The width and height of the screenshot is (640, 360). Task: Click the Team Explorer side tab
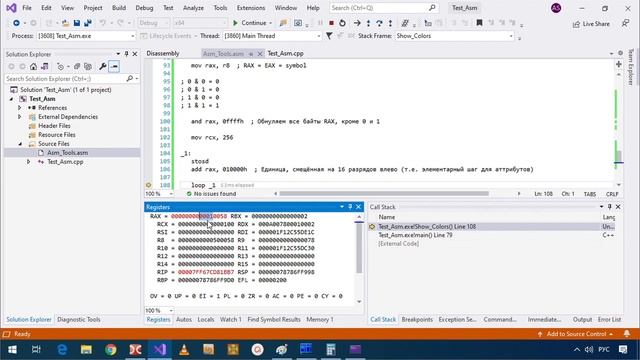[x=631, y=67]
